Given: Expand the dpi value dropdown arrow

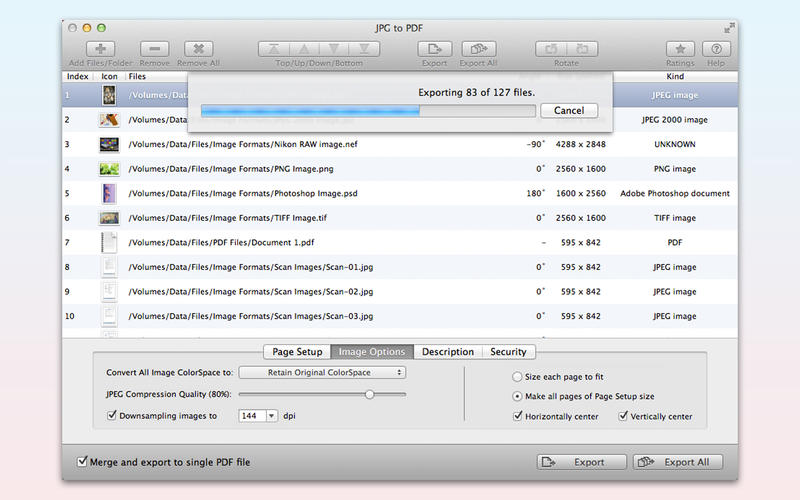Looking at the screenshot, I should [x=271, y=416].
